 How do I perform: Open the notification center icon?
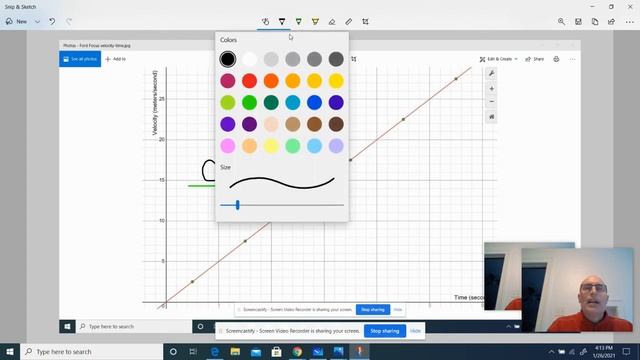point(627,351)
